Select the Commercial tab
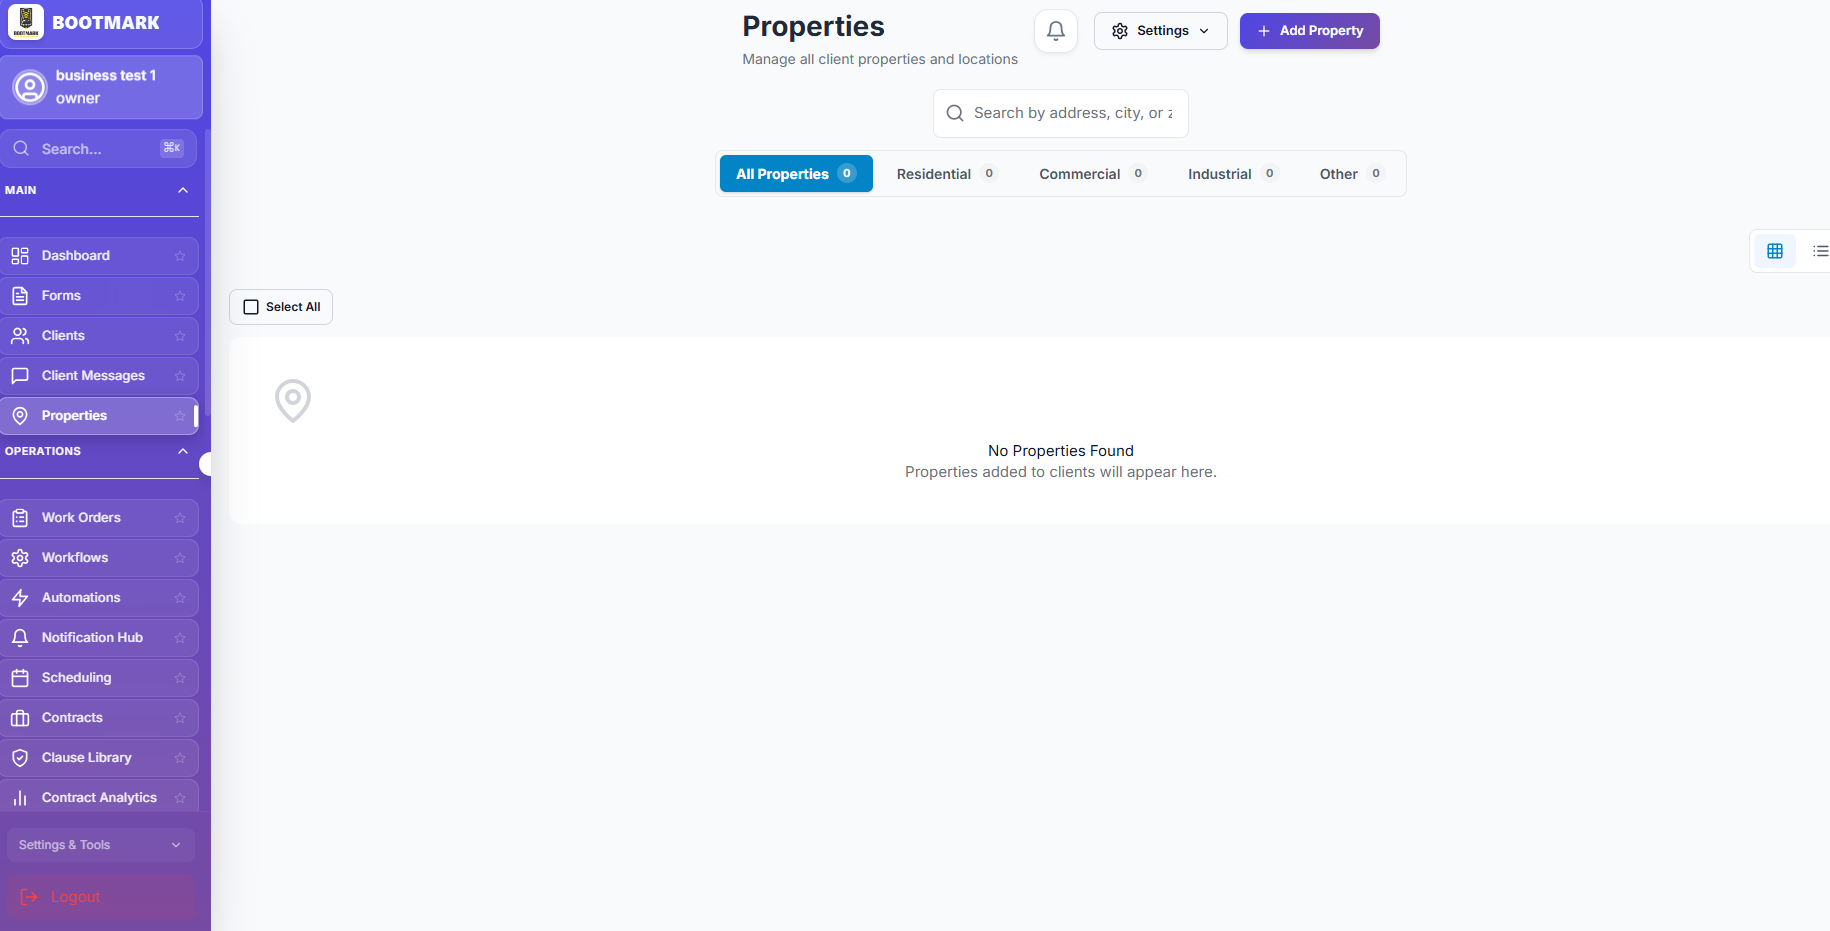Viewport: 1830px width, 931px height. [1092, 174]
